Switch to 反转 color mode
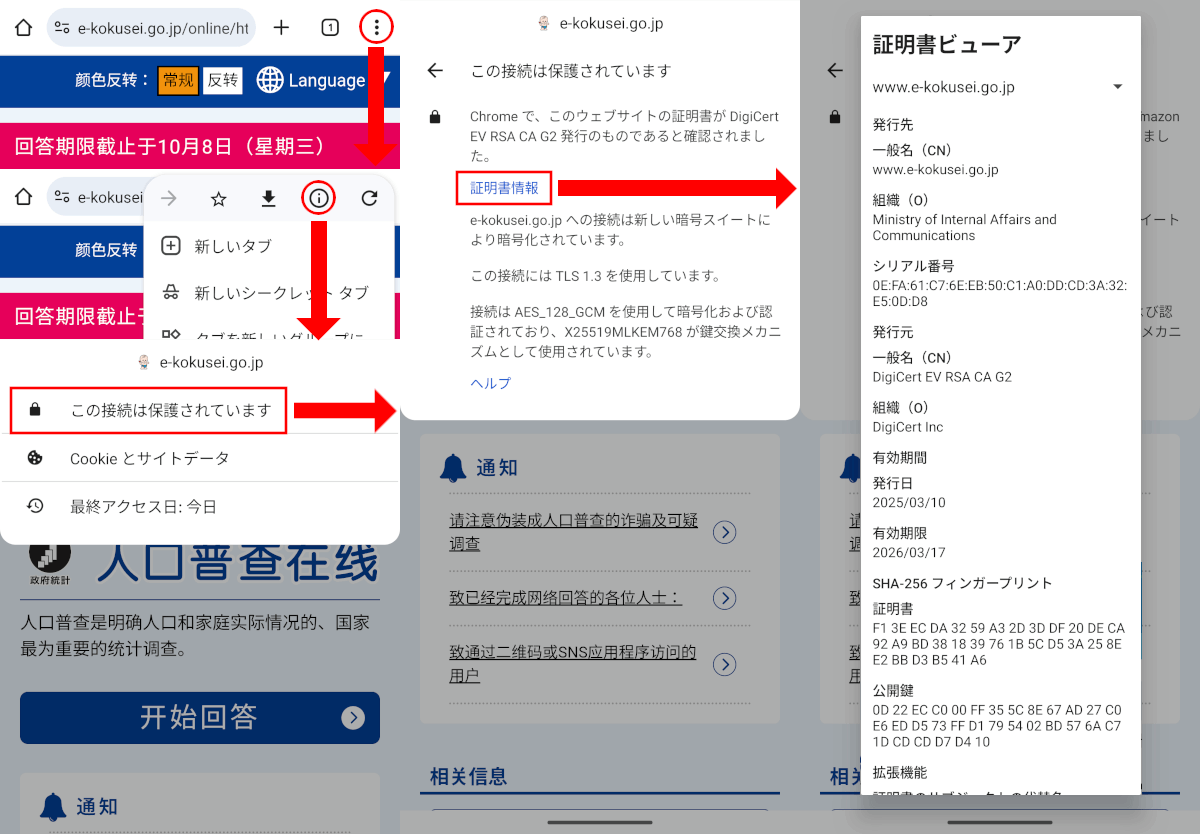Viewport: 1200px width, 834px height. click(x=223, y=81)
